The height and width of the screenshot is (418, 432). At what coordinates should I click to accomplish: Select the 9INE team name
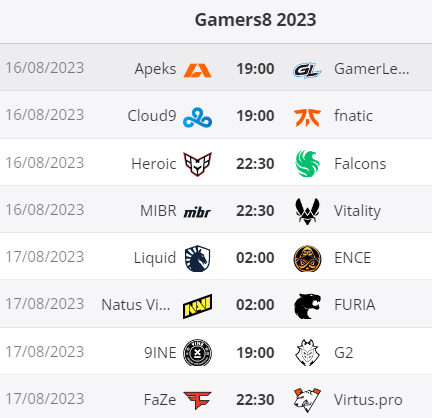(160, 353)
